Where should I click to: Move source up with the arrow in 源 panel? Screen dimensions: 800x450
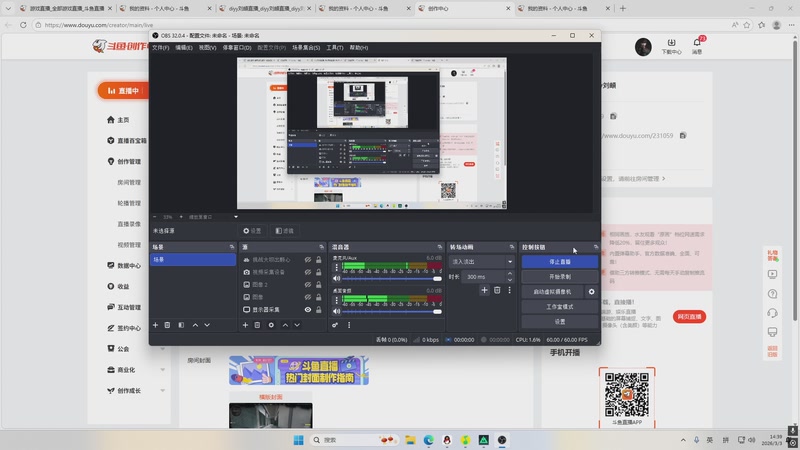pos(285,325)
